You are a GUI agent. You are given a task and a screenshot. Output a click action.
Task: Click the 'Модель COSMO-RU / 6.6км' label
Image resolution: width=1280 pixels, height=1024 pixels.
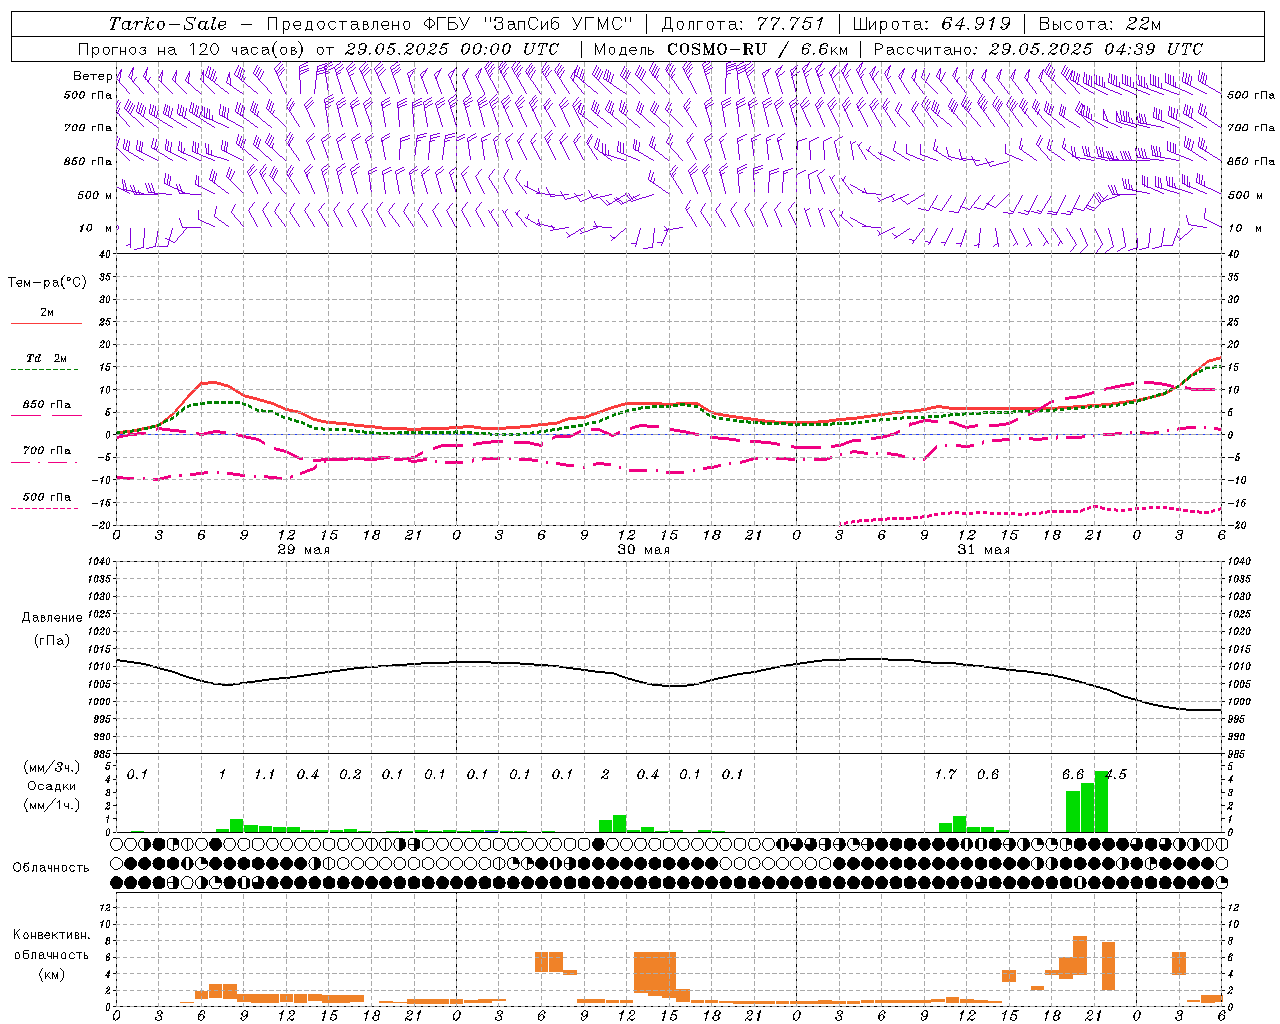(x=720, y=49)
